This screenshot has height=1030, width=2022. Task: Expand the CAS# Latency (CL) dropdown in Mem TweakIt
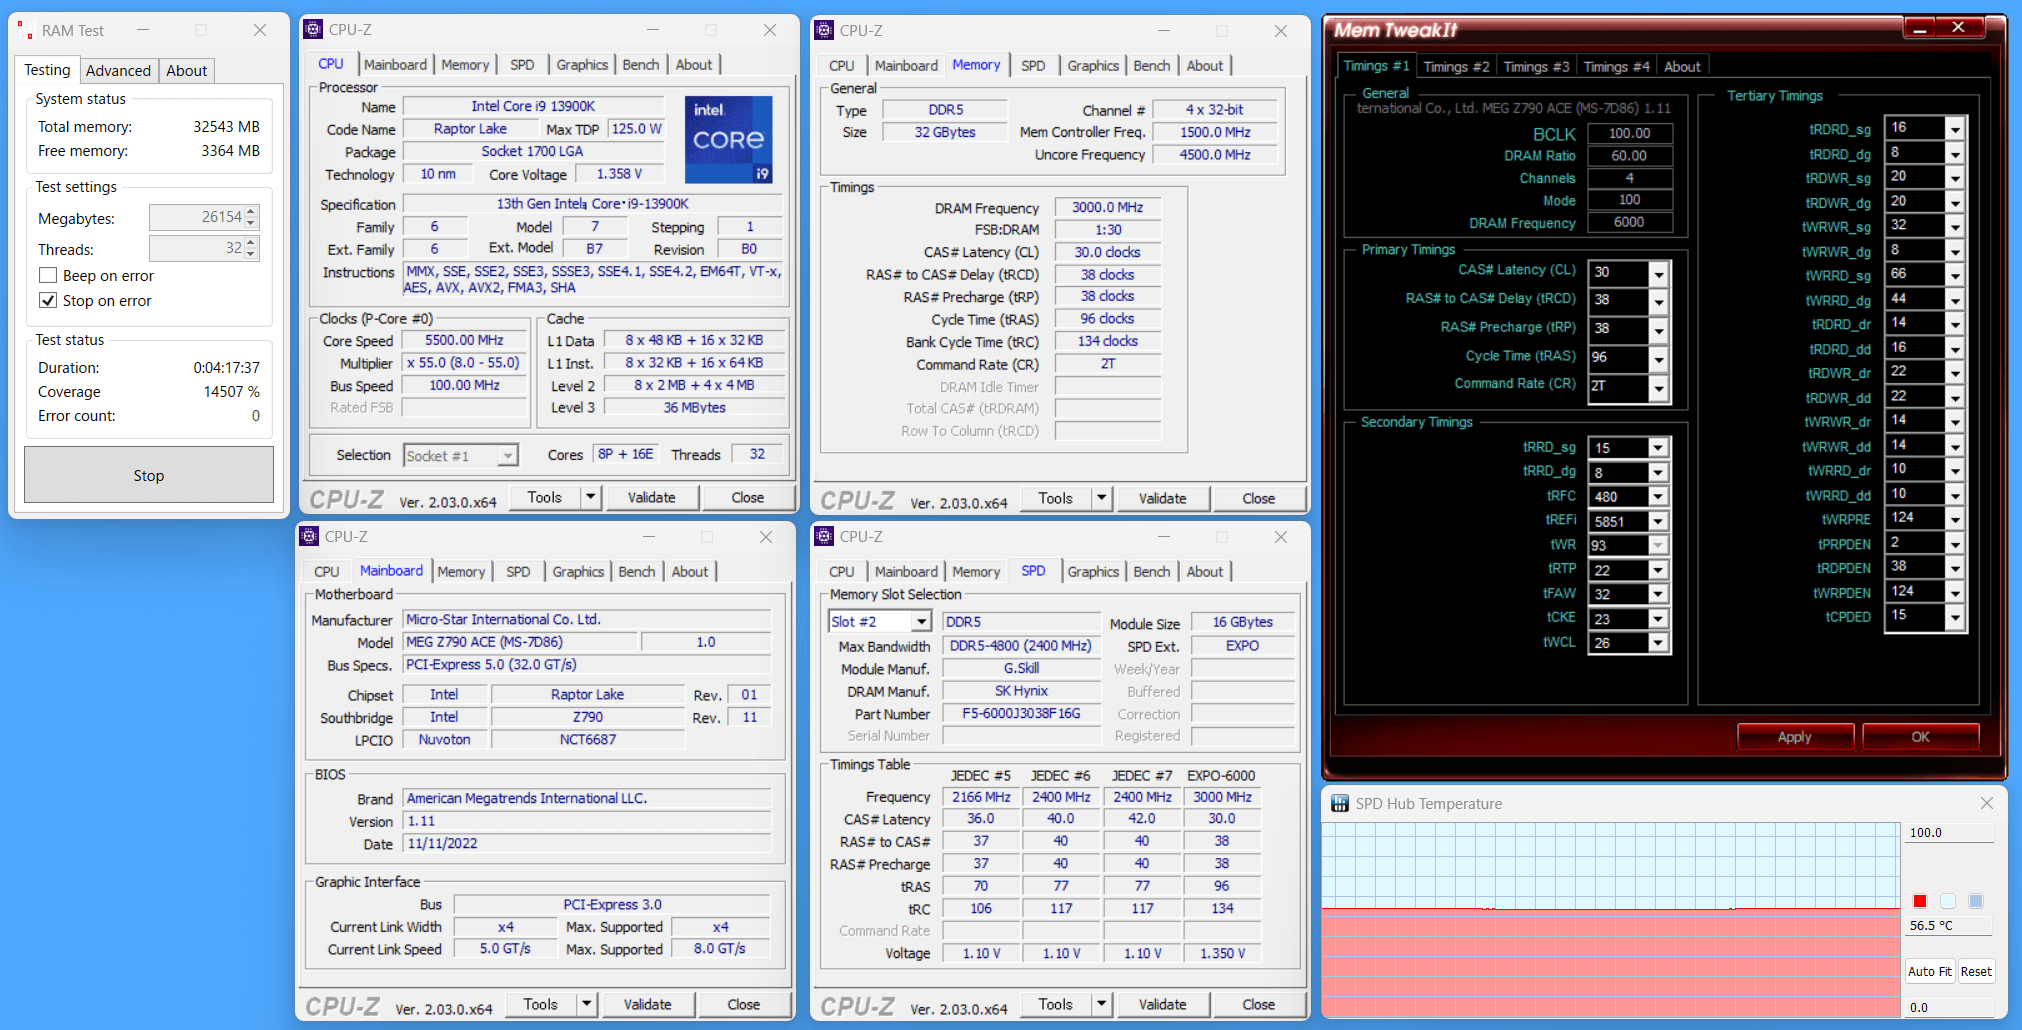[x=1658, y=273]
